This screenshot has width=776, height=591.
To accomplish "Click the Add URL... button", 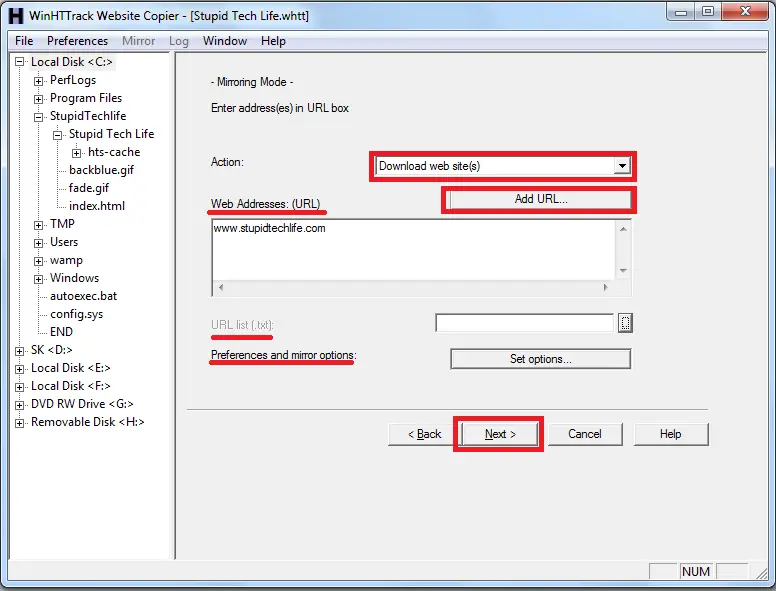I will [x=540, y=199].
